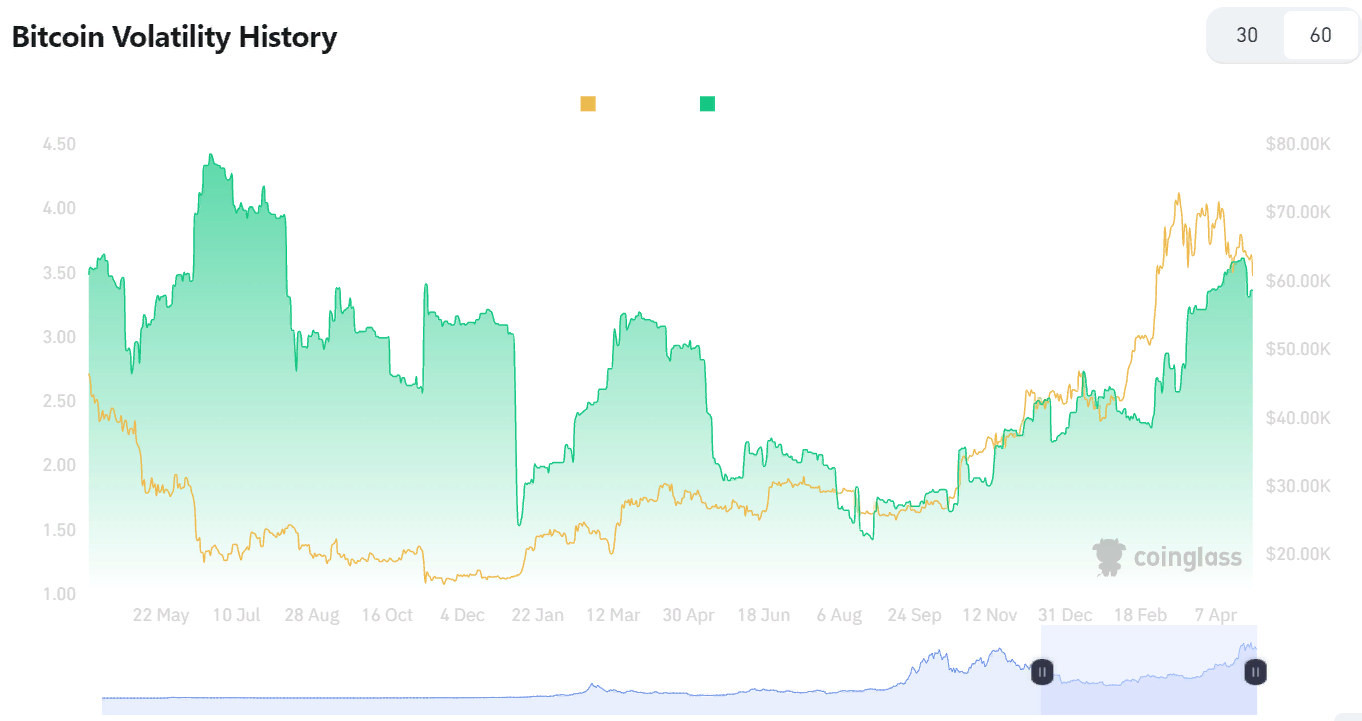
Task: Switch to the 30 day volatility view
Action: pyautogui.click(x=1247, y=35)
